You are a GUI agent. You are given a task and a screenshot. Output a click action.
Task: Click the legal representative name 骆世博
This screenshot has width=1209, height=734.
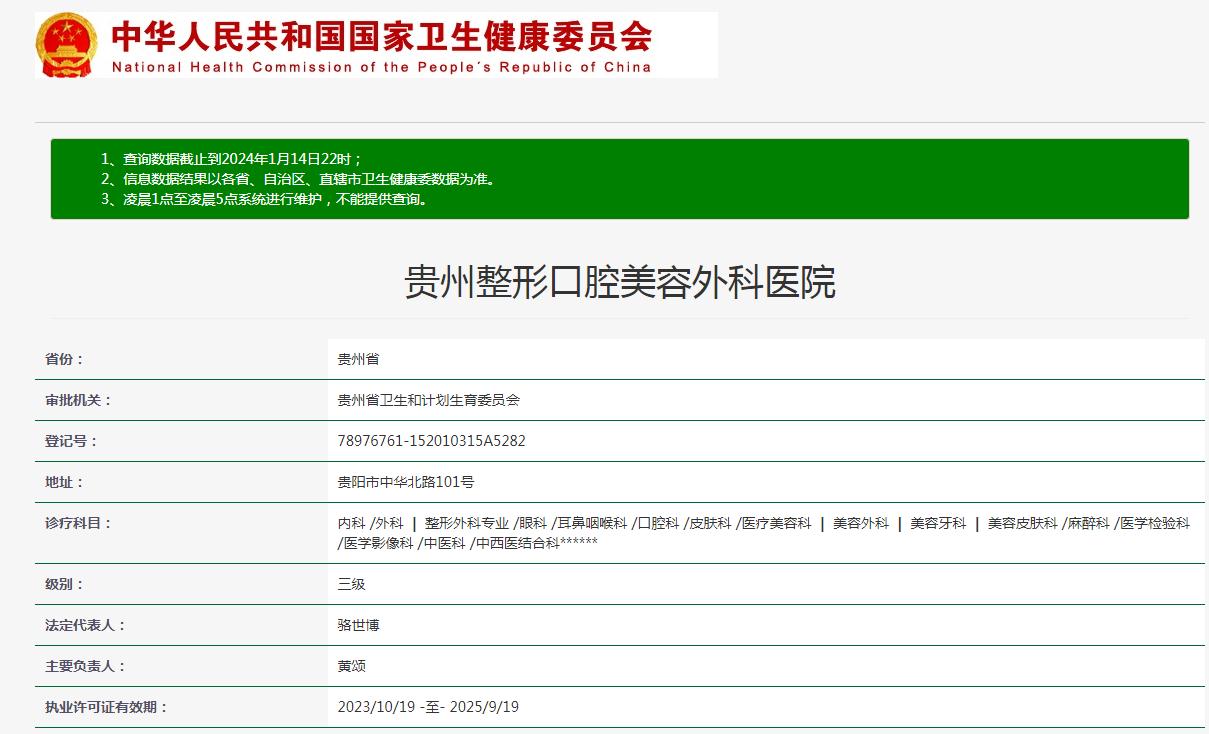click(358, 625)
